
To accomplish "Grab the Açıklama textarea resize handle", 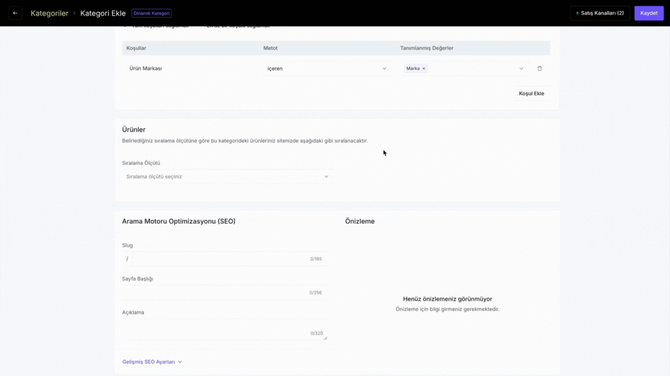I will coord(325,338).
